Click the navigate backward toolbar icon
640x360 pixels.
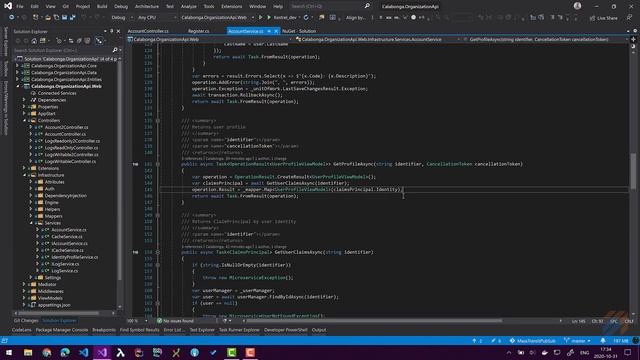(11, 18)
